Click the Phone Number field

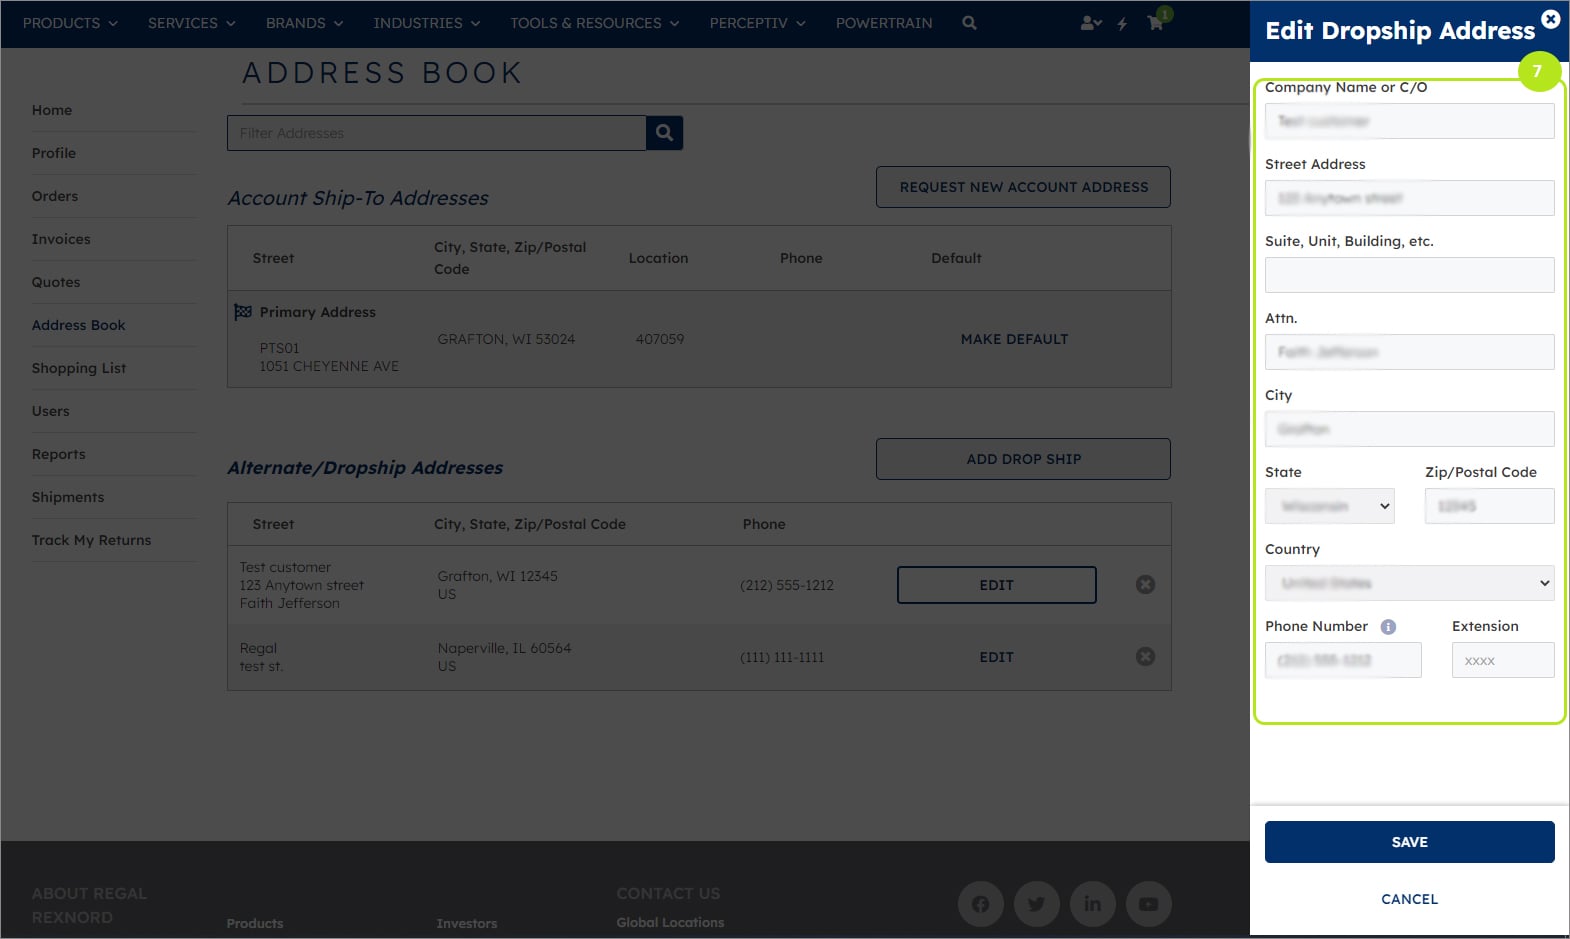pyautogui.click(x=1343, y=660)
